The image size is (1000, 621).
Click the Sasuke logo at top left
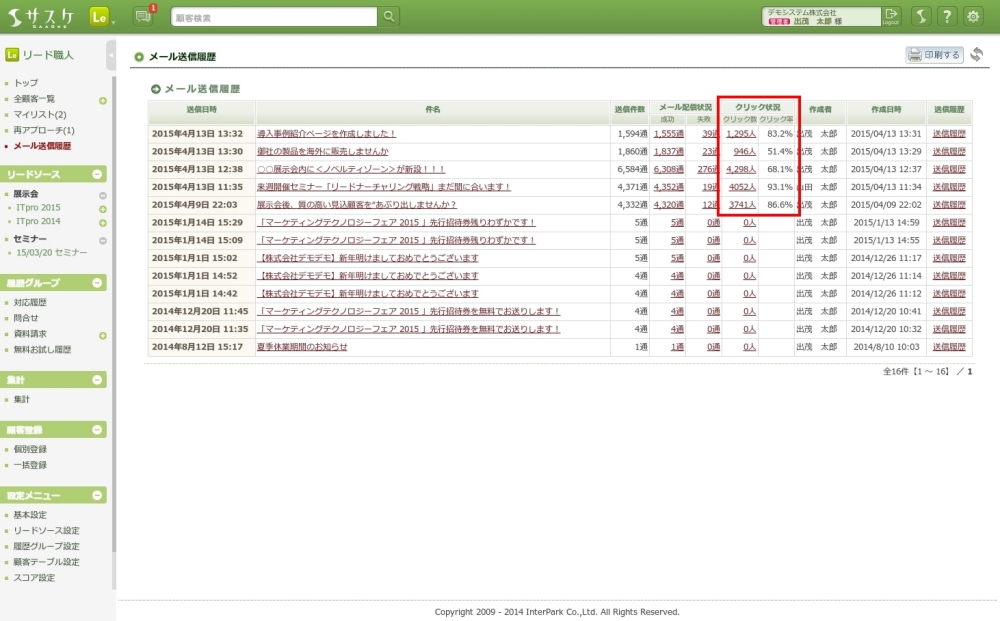[x=40, y=16]
